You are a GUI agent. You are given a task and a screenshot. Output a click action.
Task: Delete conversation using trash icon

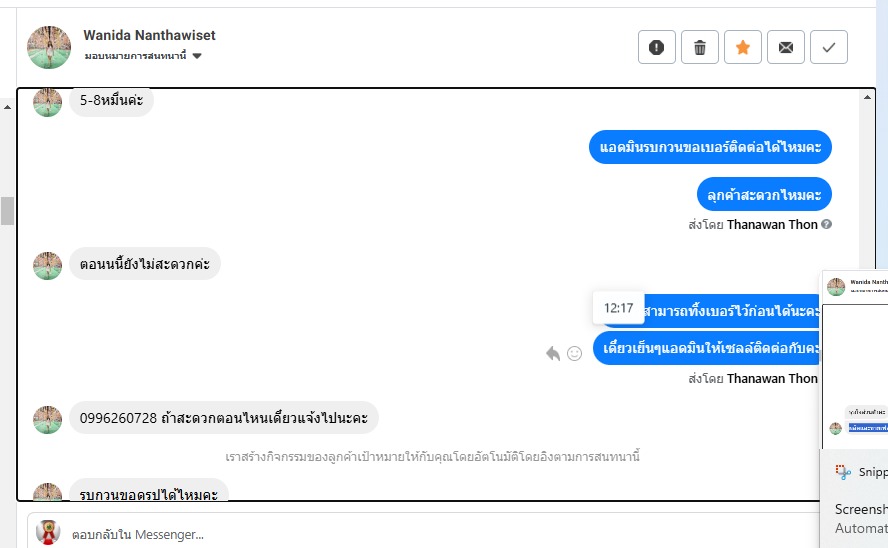[x=699, y=47]
